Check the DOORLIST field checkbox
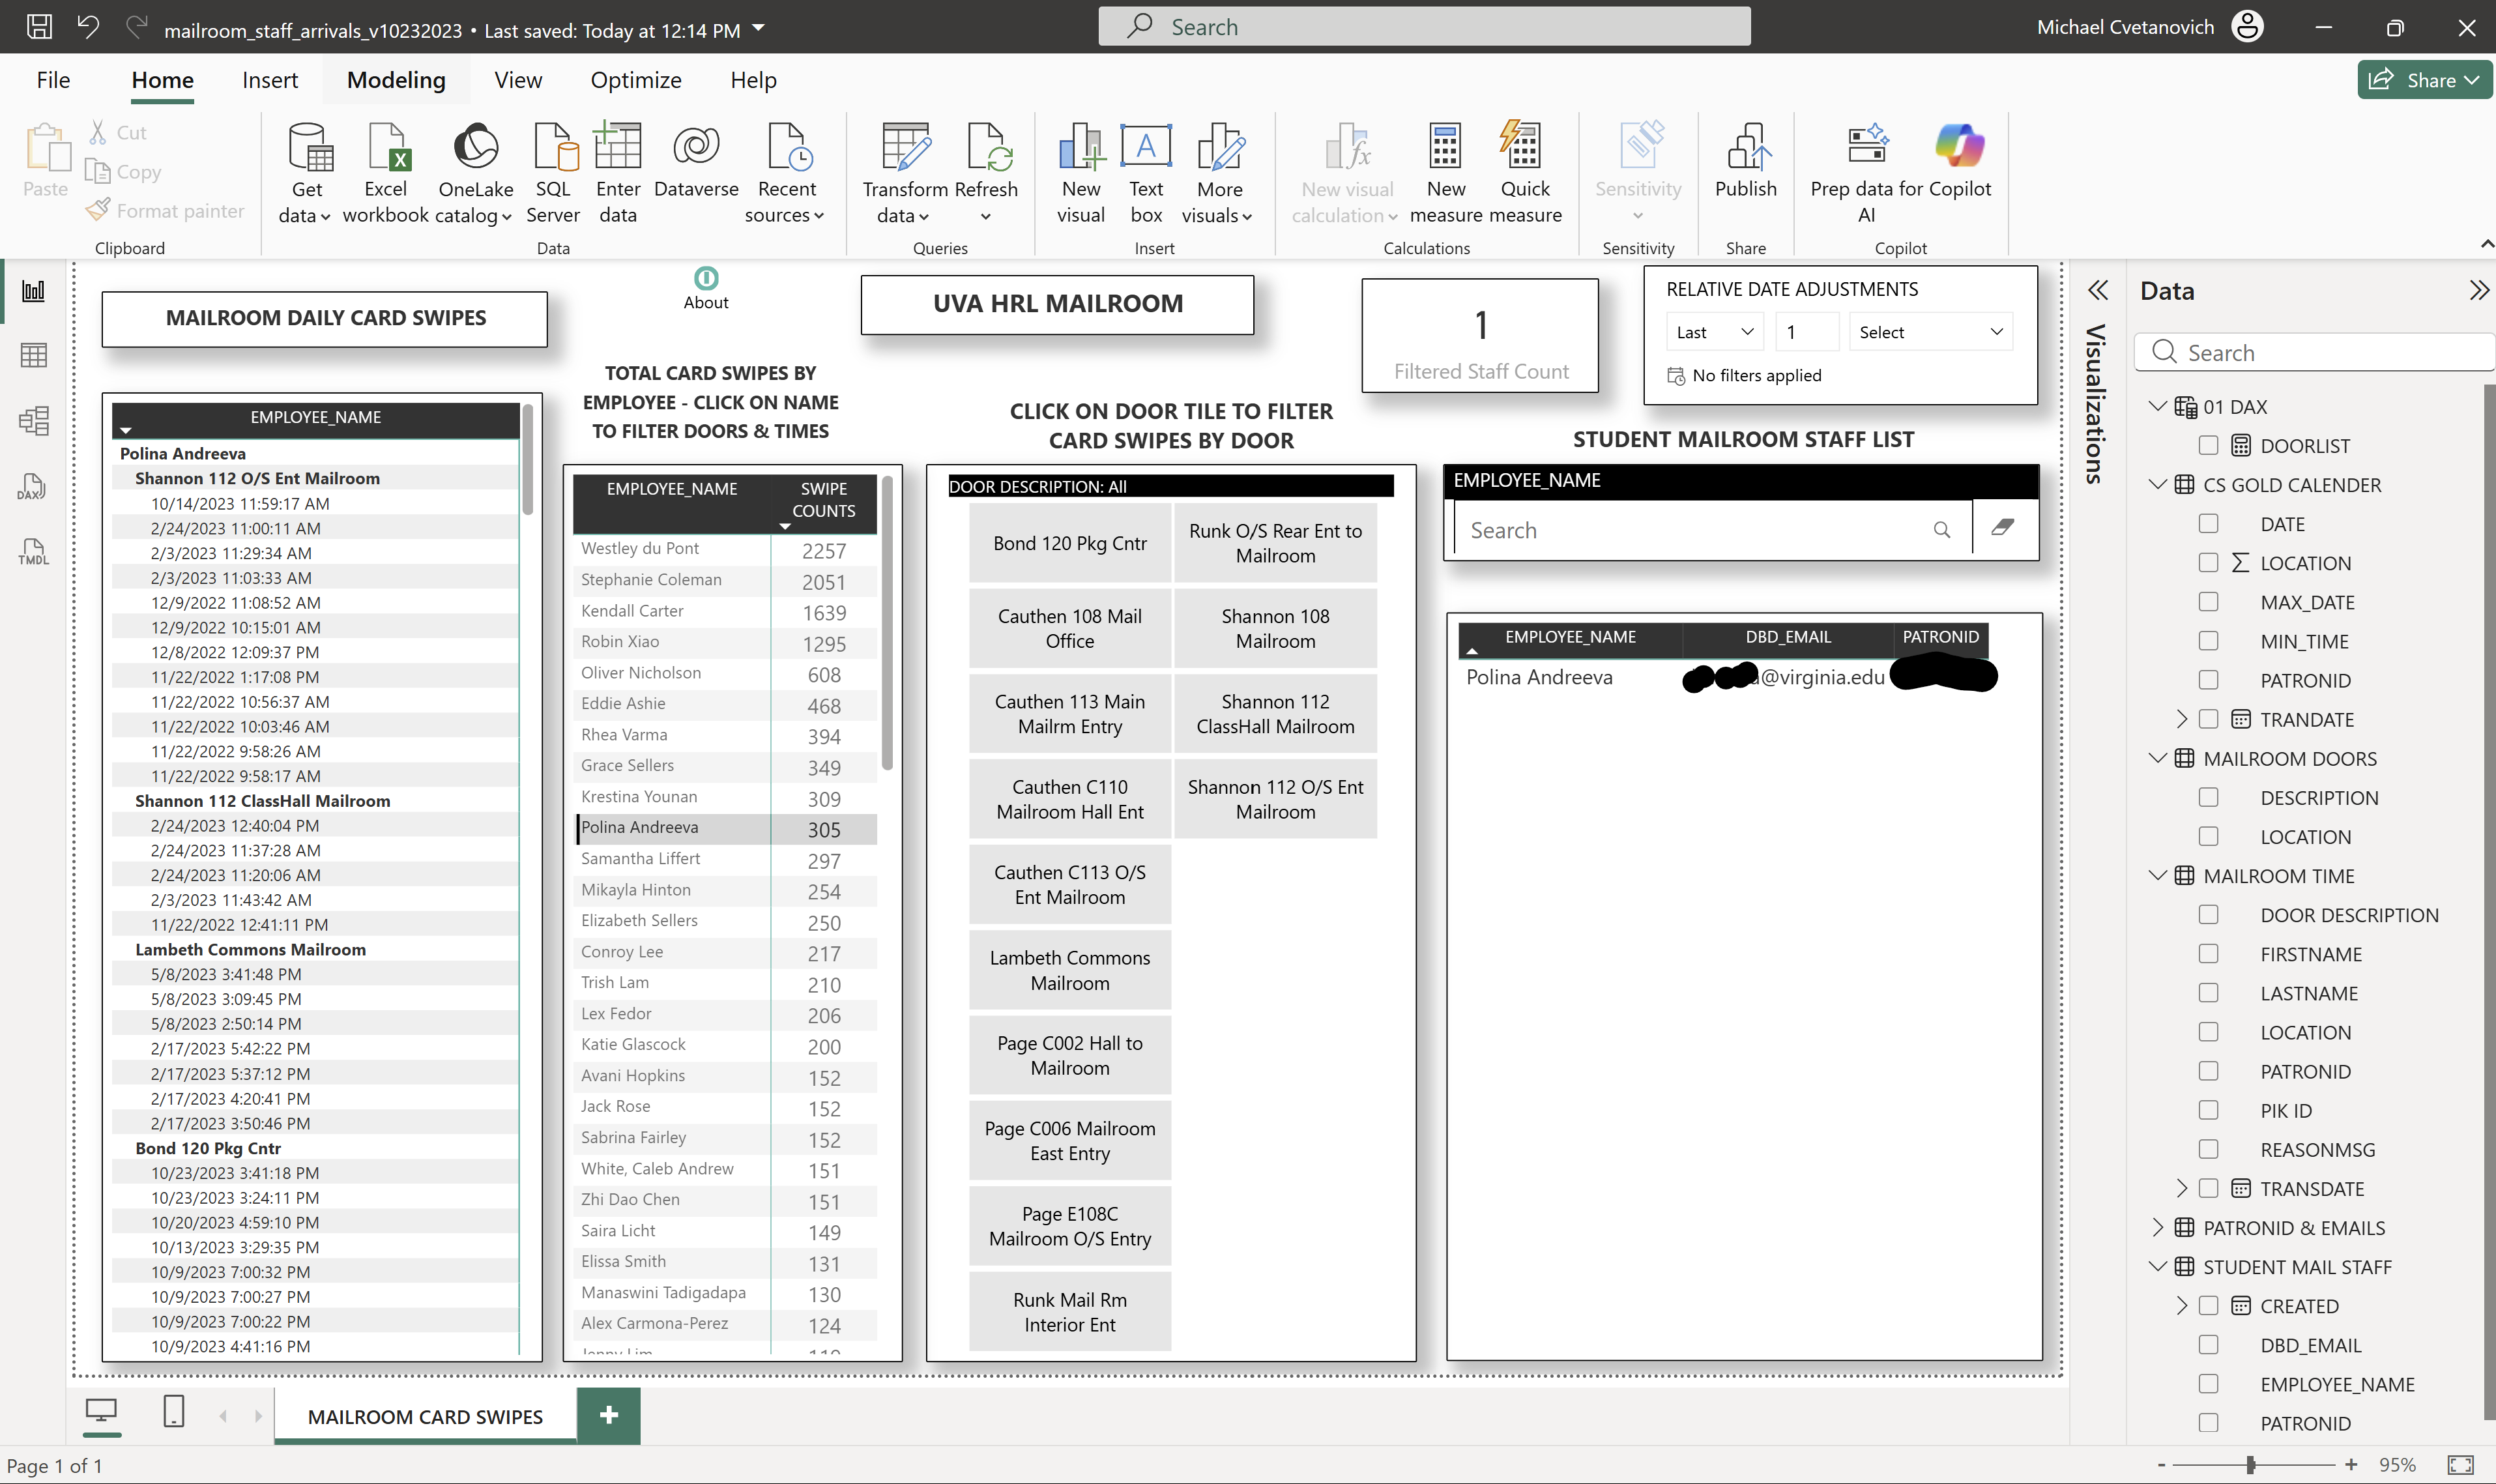This screenshot has width=2496, height=1484. [2209, 445]
